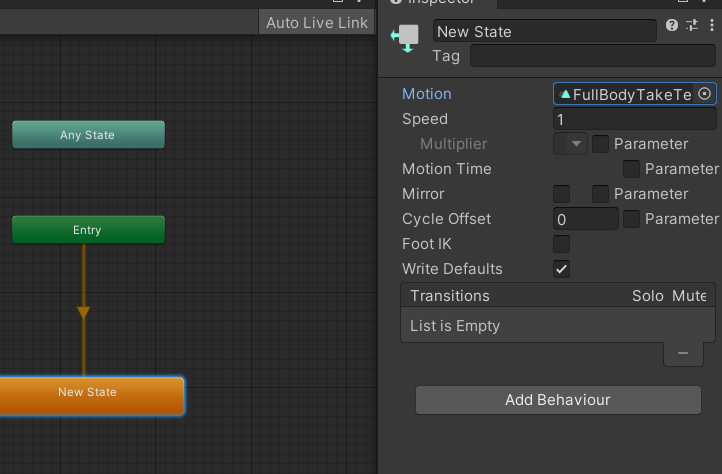The height and width of the screenshot is (474, 722).
Task: Click the Mute column label
Action: click(689, 296)
